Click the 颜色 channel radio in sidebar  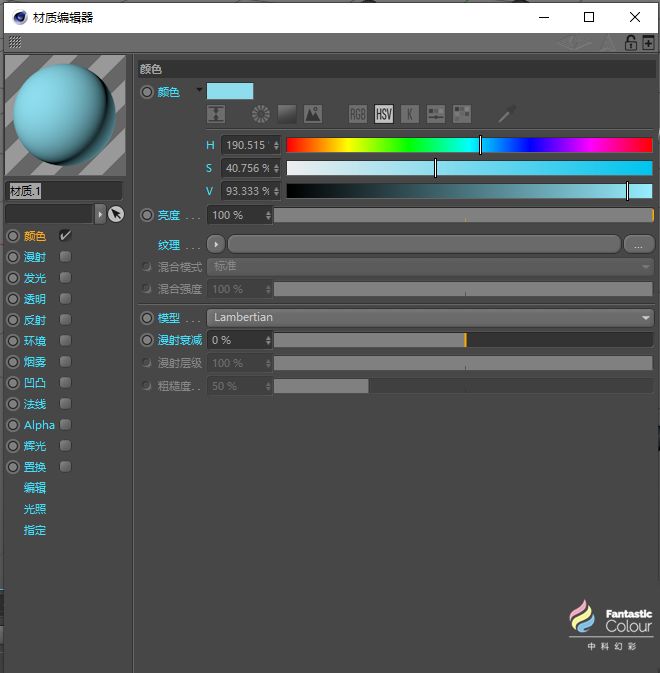pyautogui.click(x=13, y=236)
